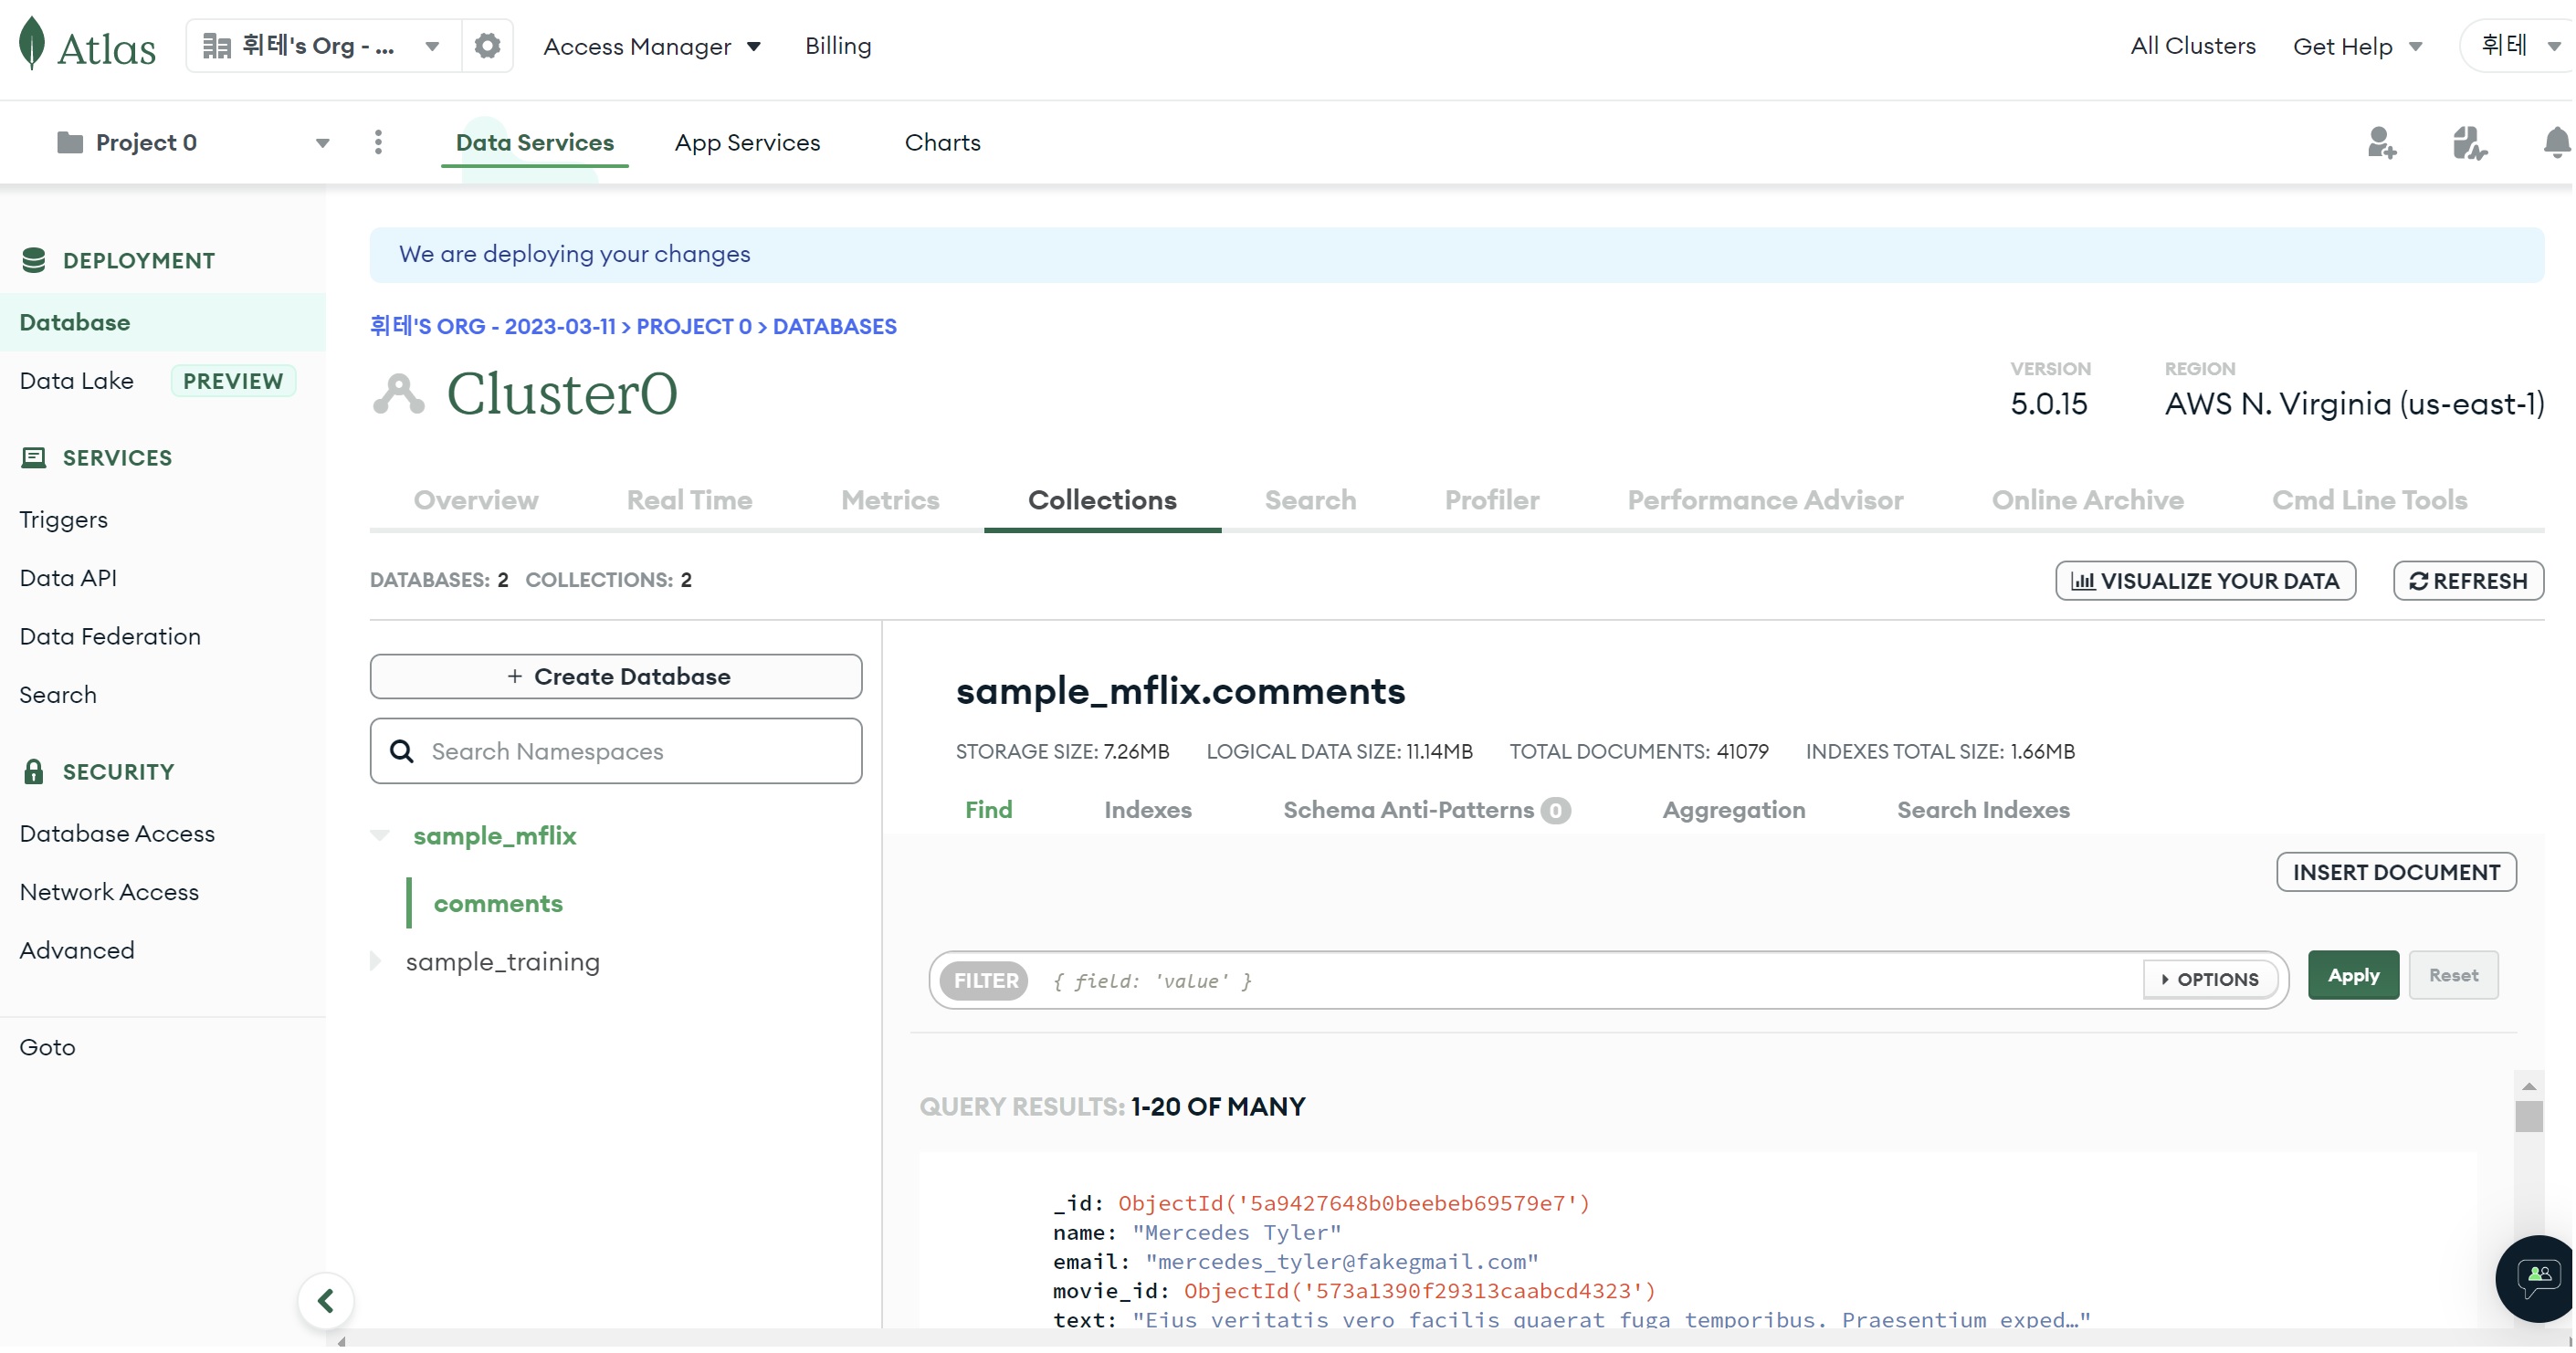Click the invite user icon
The width and height of the screenshot is (2576, 1353).
[2381, 143]
